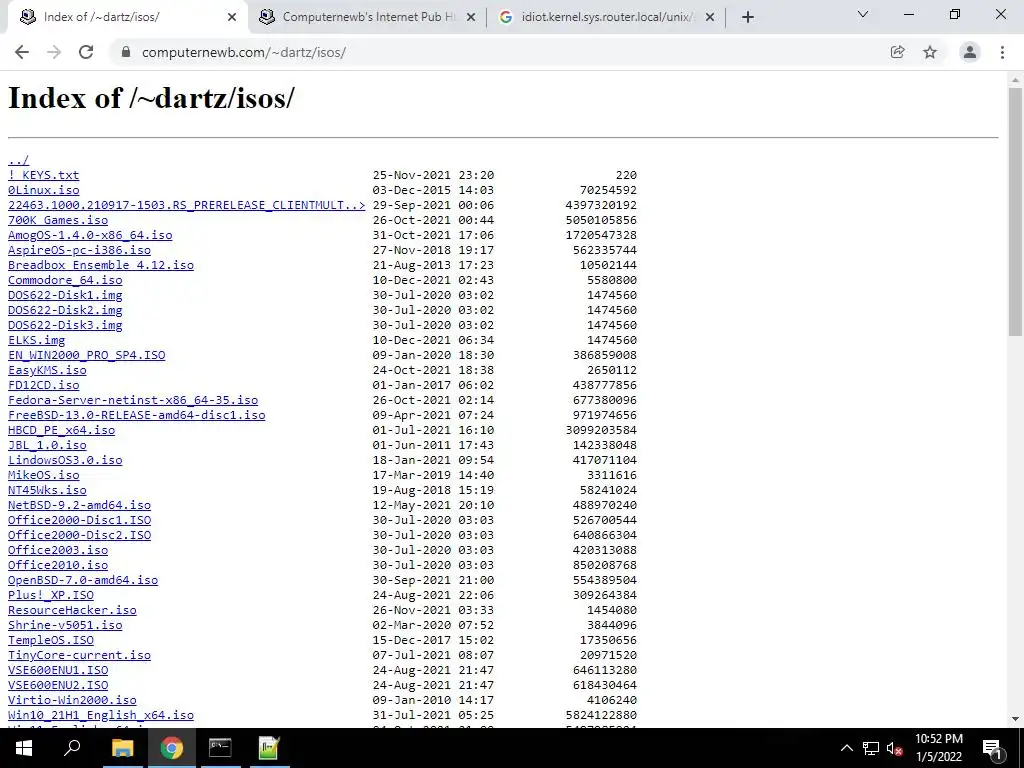1024x768 pixels.
Task: Click the muted volume tray icon
Action: (x=894, y=748)
